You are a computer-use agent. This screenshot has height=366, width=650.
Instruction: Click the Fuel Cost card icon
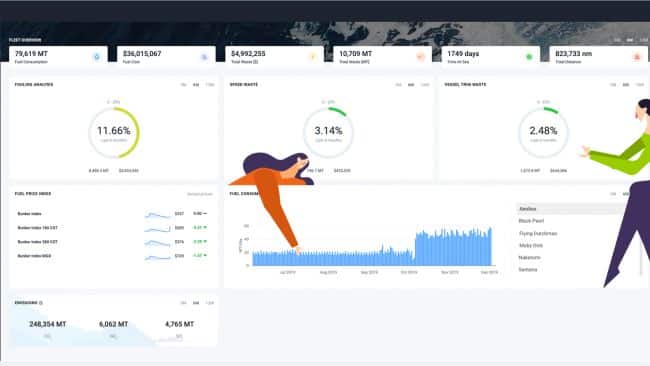tap(204, 57)
